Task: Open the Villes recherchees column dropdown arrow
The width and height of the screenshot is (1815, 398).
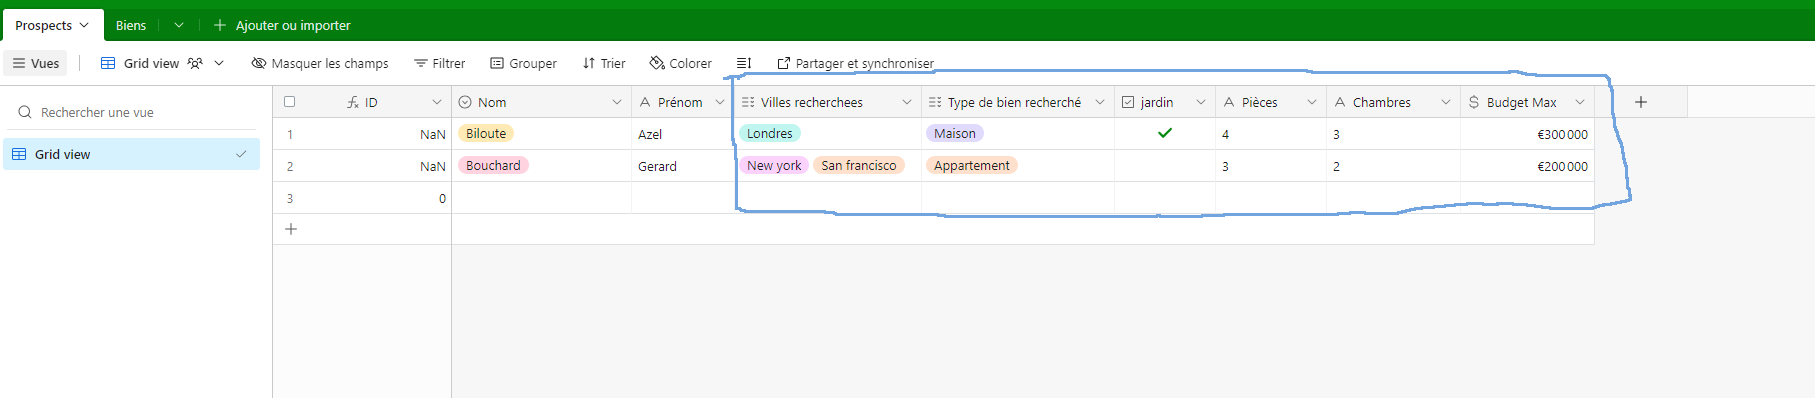Action: pos(907,102)
